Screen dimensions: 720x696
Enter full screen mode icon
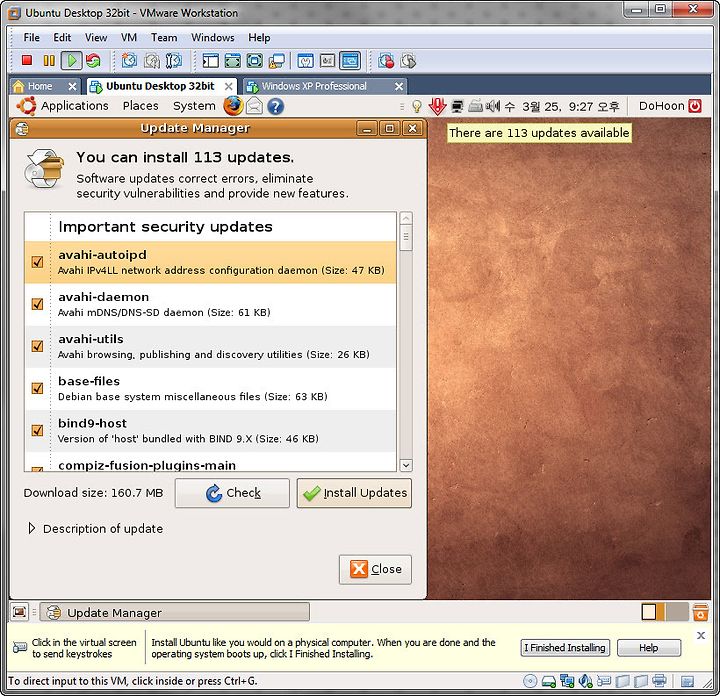coord(233,60)
